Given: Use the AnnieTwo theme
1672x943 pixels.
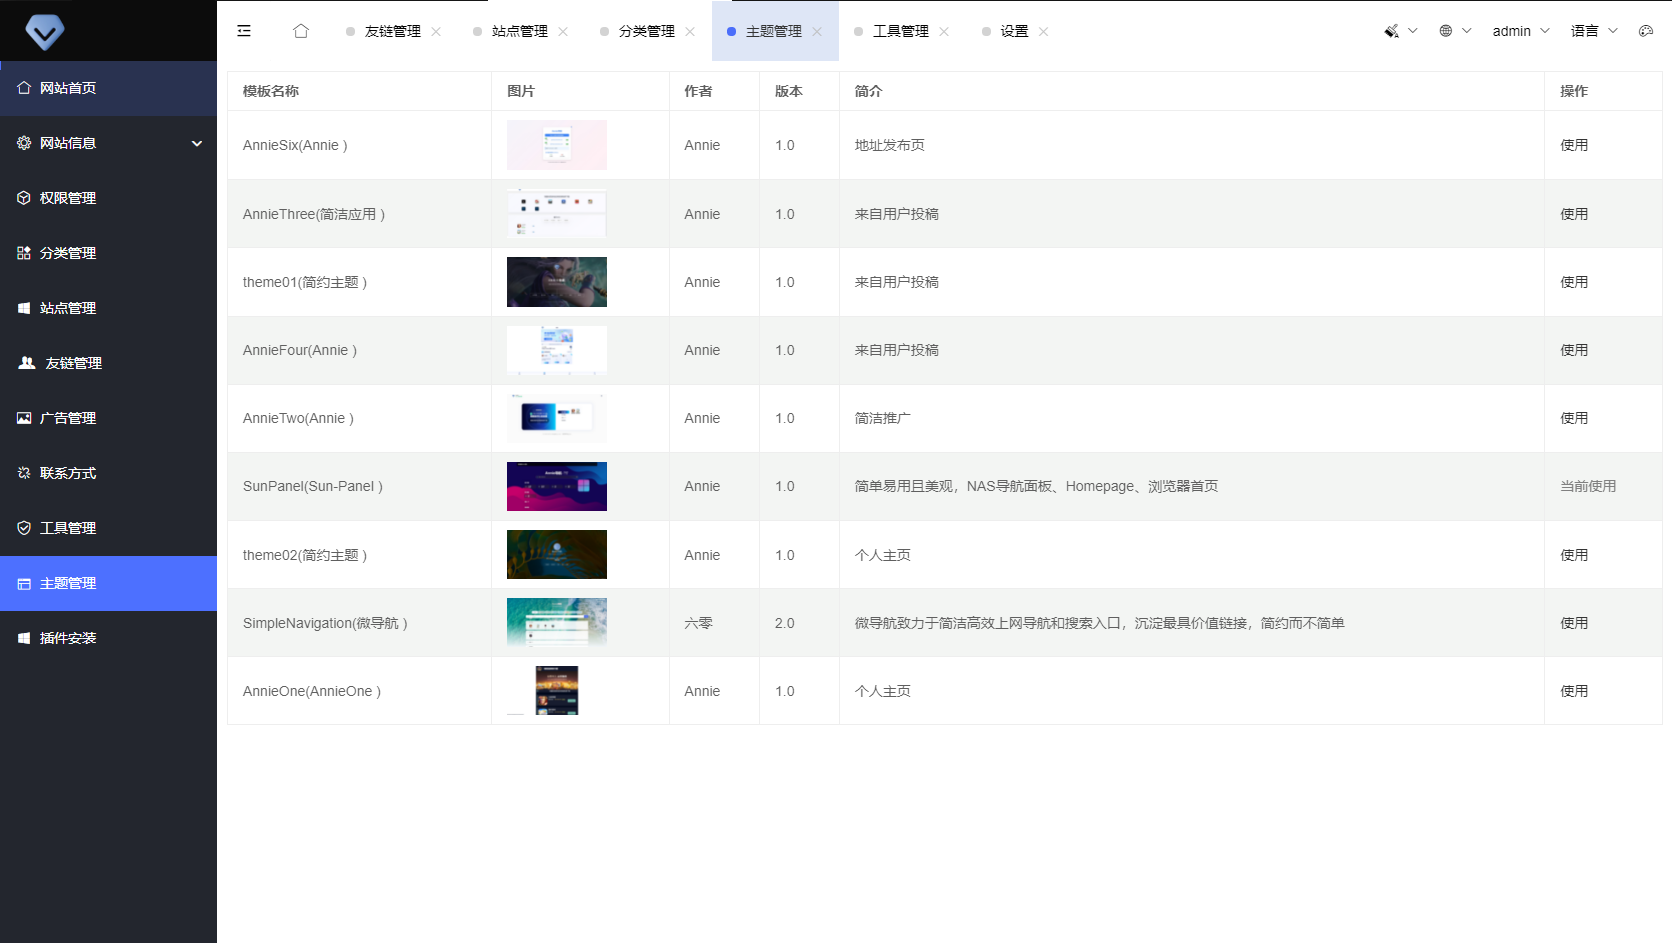Looking at the screenshot, I should 1574,418.
